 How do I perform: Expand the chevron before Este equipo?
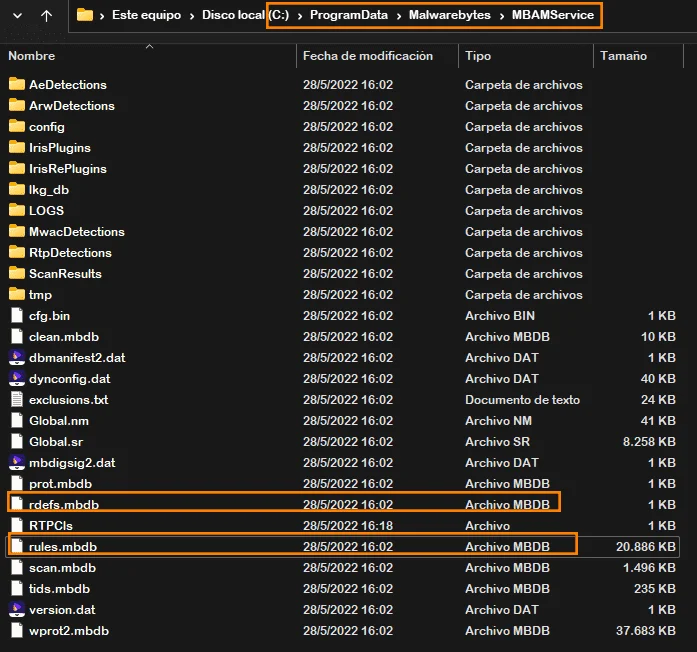click(102, 16)
